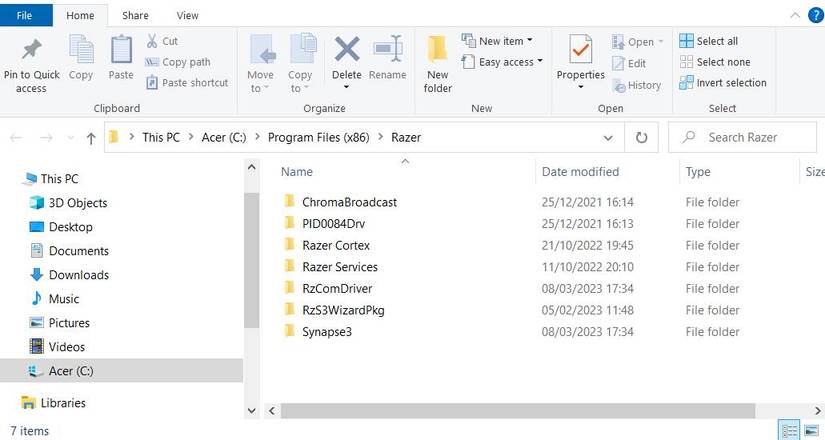Click the Forward navigation arrow
Image resolution: width=825 pixels, height=440 pixels.
point(46,138)
